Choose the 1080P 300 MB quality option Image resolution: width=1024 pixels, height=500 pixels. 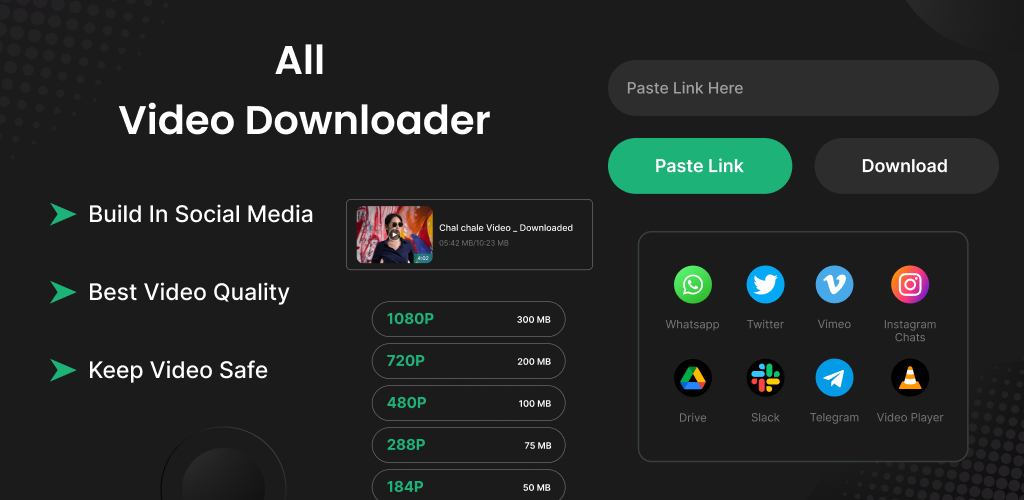click(468, 319)
